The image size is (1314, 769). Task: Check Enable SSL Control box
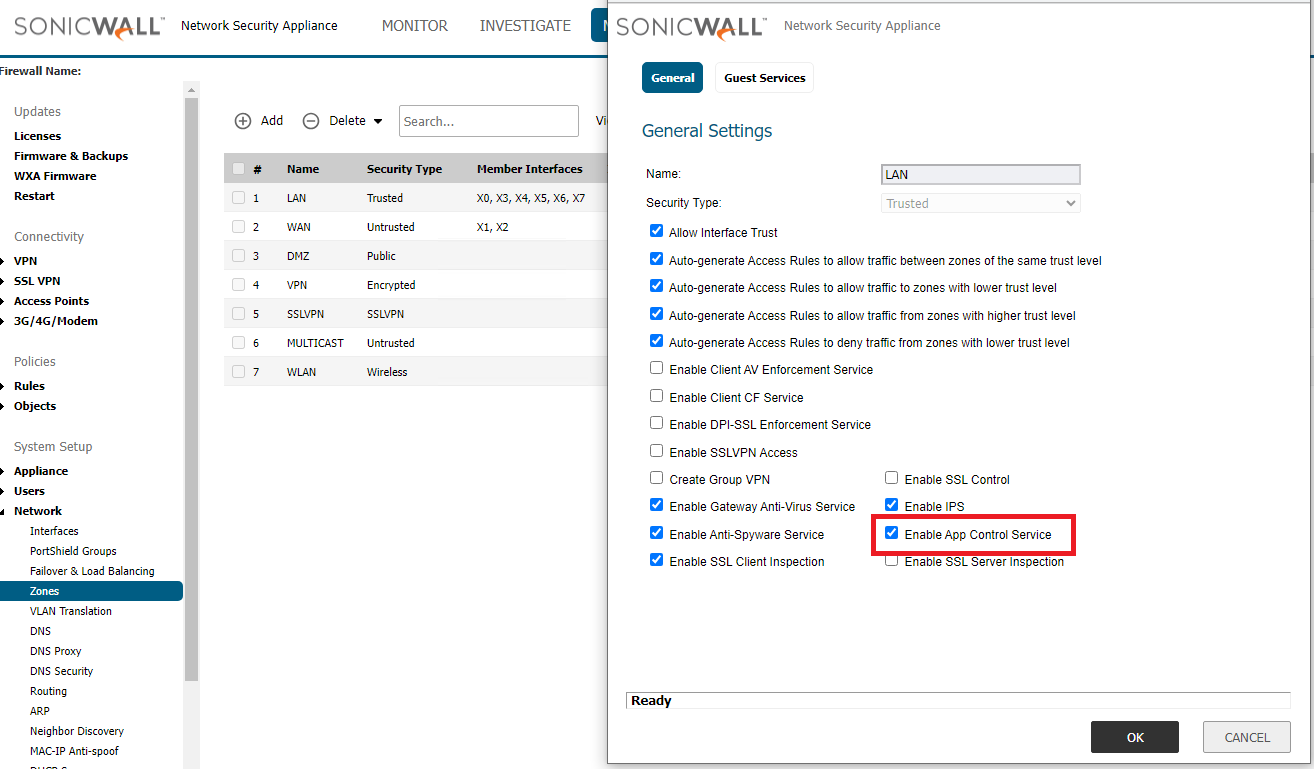(891, 478)
